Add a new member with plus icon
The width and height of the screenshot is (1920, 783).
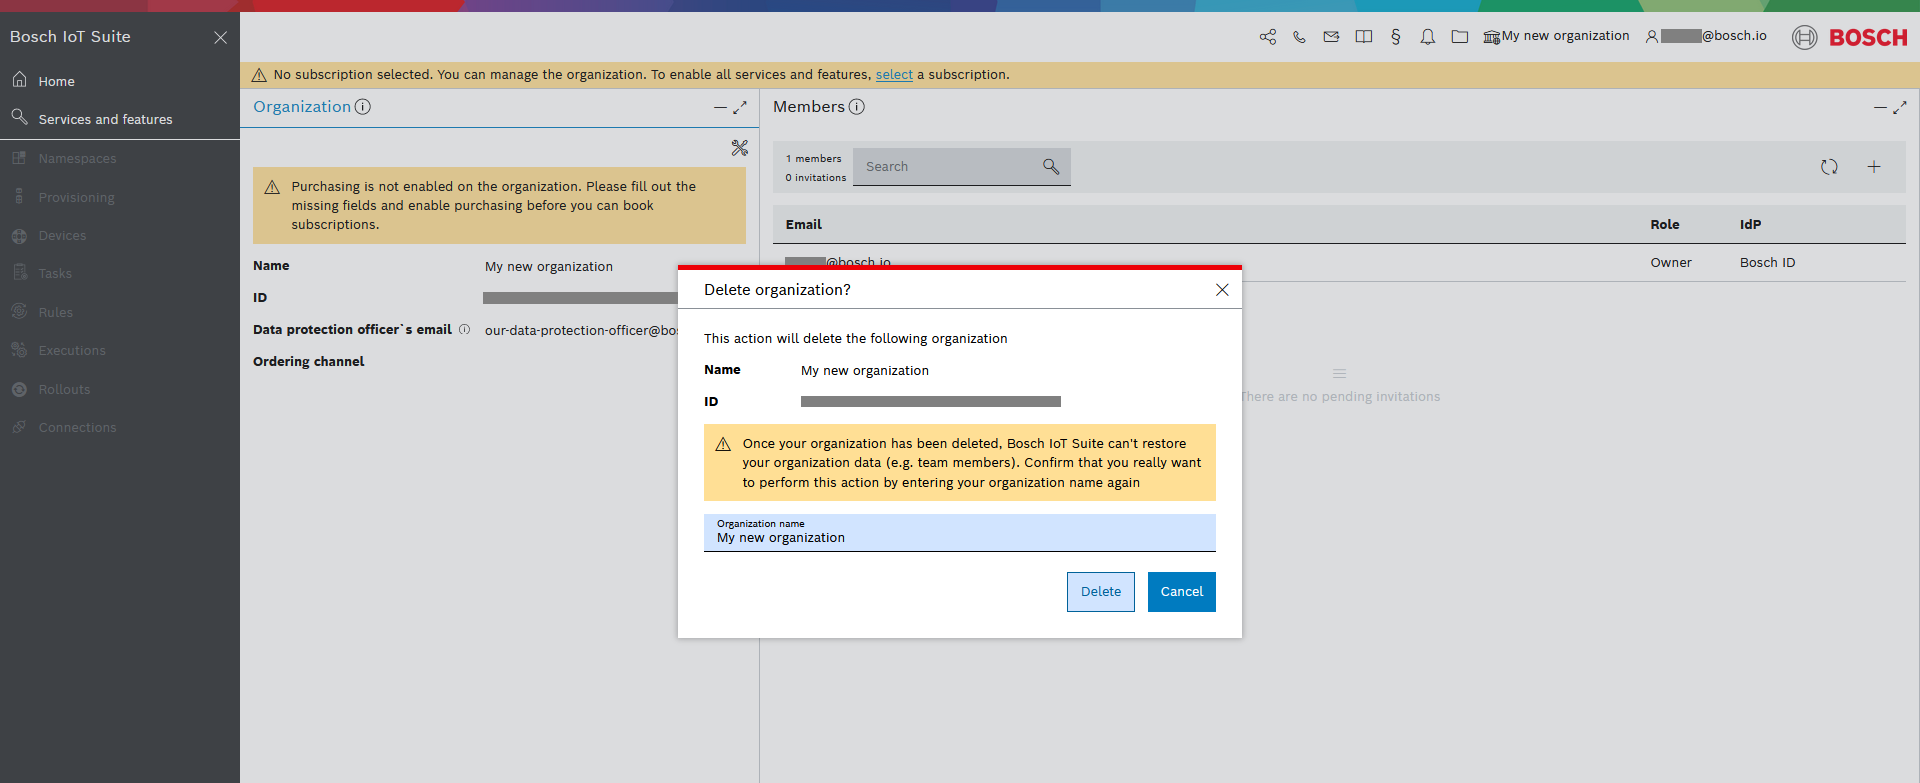click(x=1874, y=167)
